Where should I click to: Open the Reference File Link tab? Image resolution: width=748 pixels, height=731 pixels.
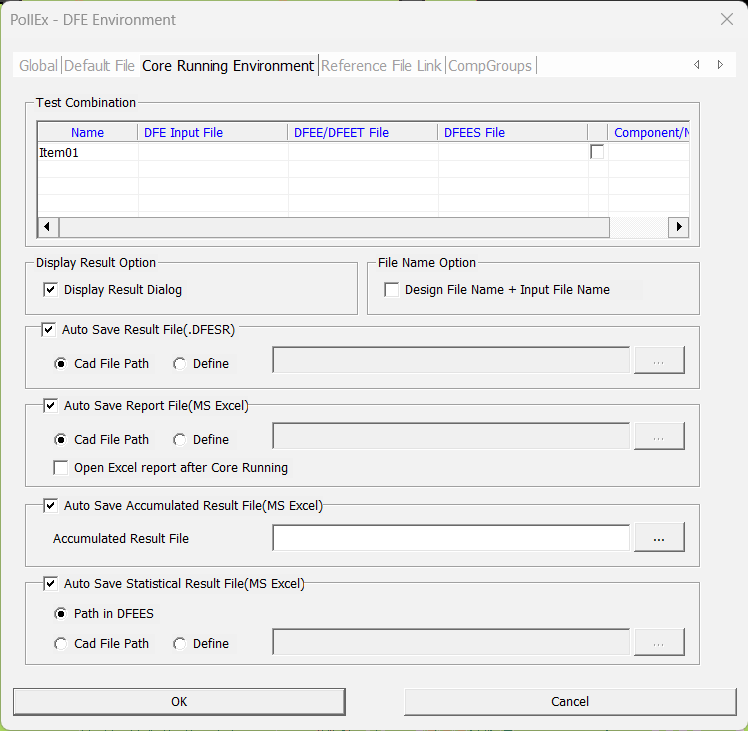tap(381, 66)
